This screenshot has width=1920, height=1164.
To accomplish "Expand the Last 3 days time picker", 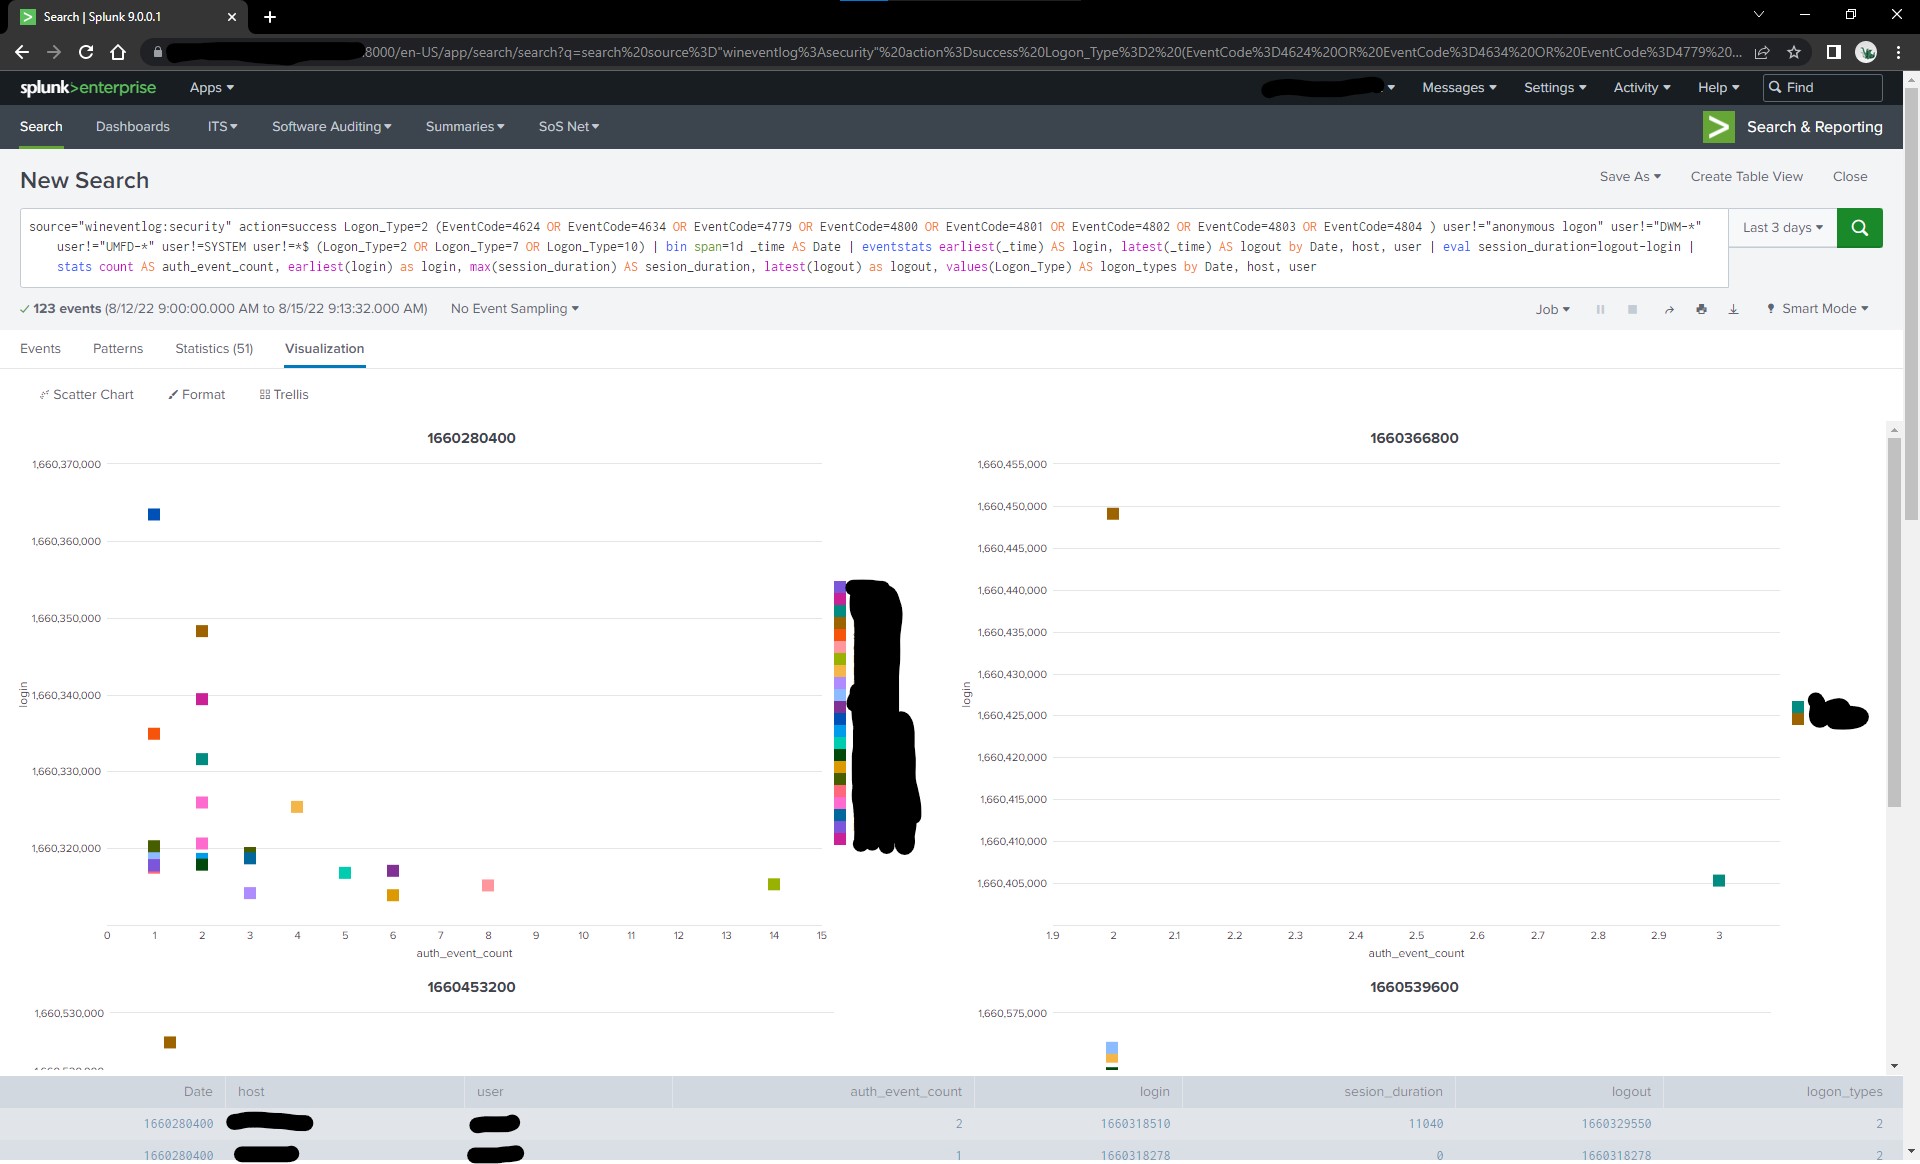I will pos(1782,228).
